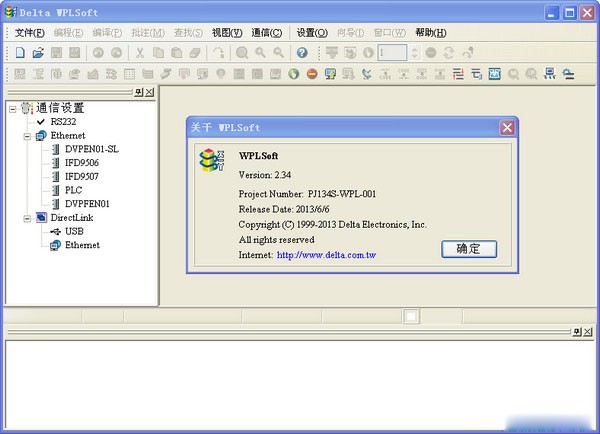Pin the left communication panel

pos(139,92)
